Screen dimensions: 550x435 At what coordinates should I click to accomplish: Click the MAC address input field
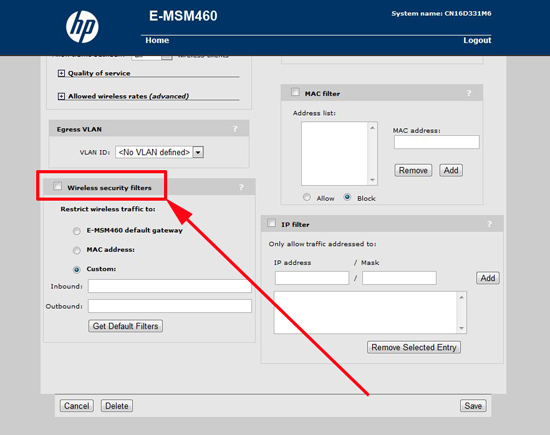click(437, 142)
